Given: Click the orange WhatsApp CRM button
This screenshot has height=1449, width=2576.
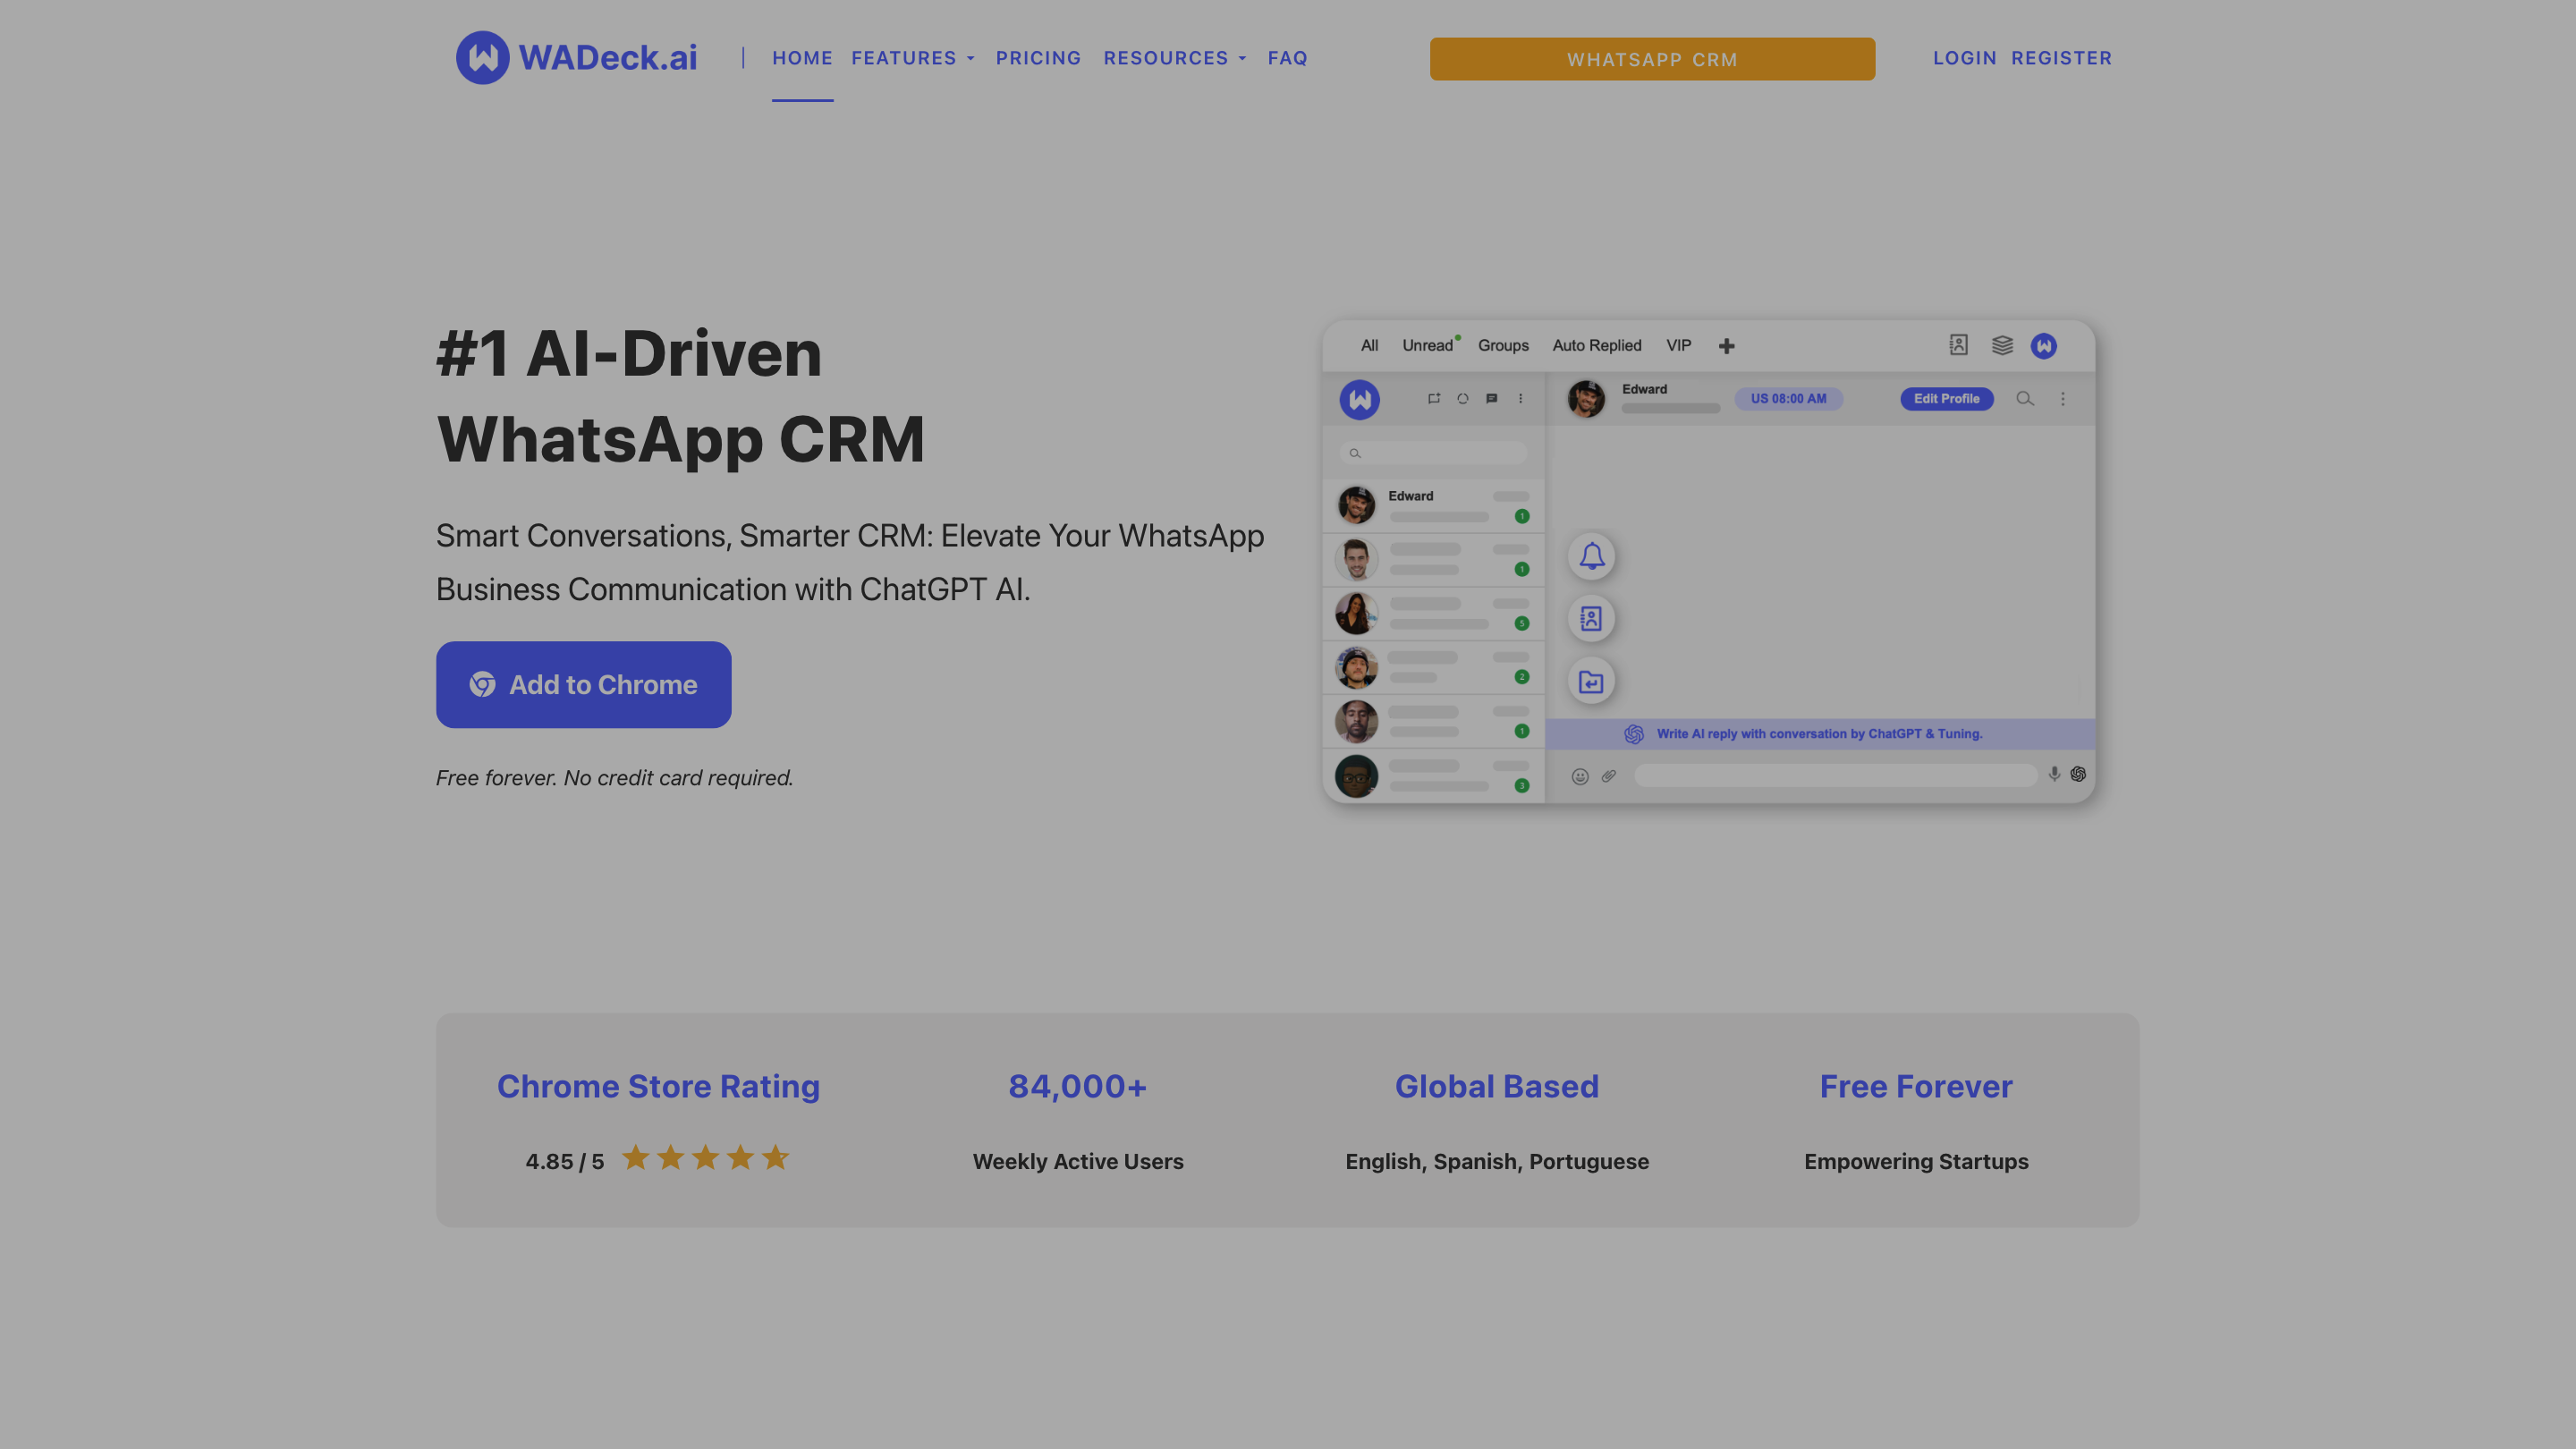Looking at the screenshot, I should (1651, 59).
